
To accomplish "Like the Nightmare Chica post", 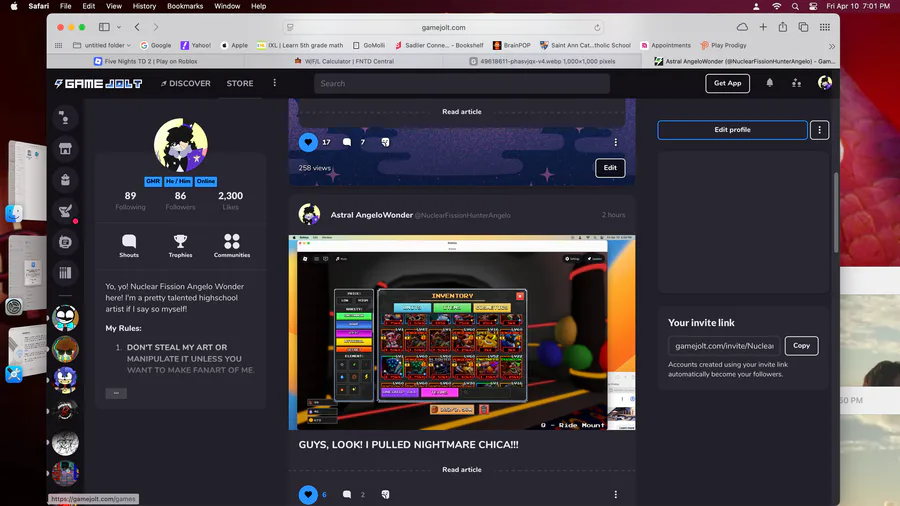I will pos(308,494).
